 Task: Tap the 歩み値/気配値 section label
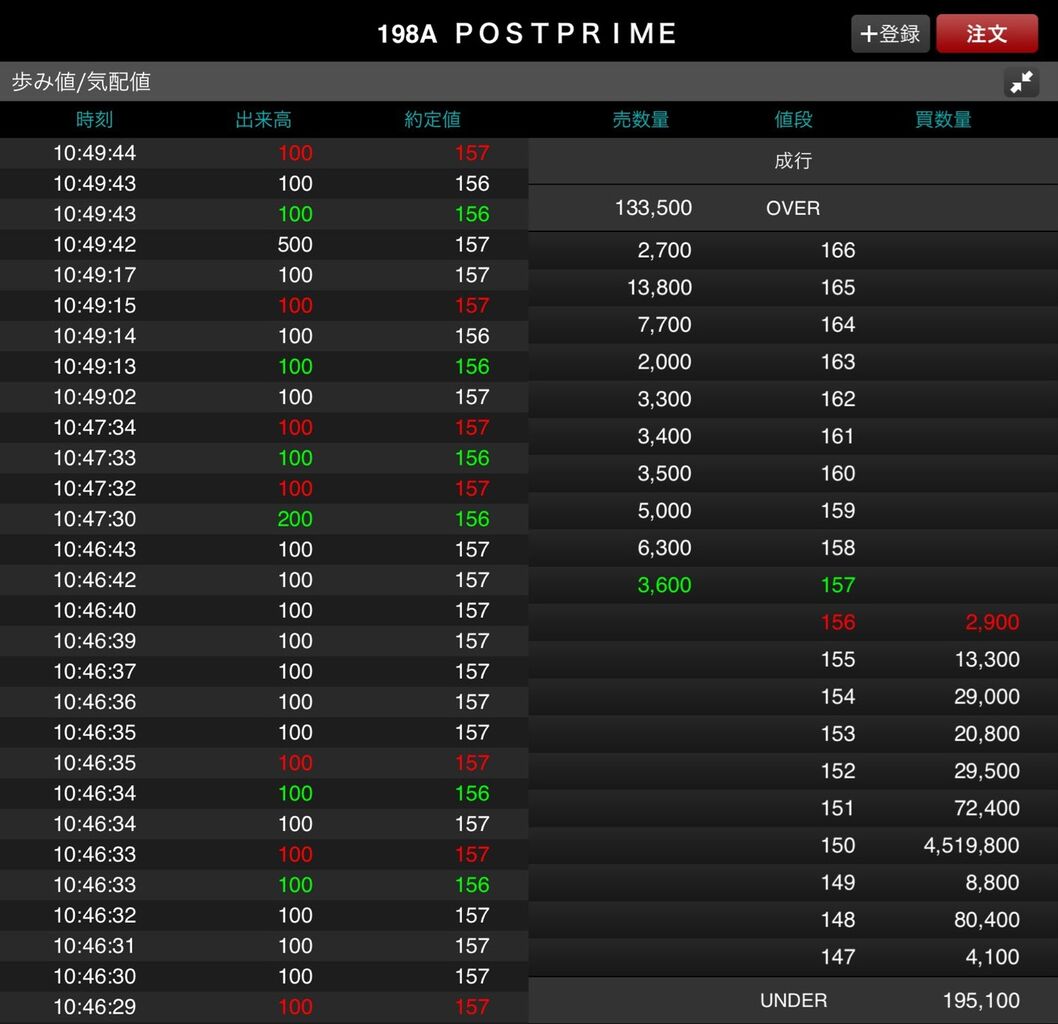pyautogui.click(x=81, y=82)
